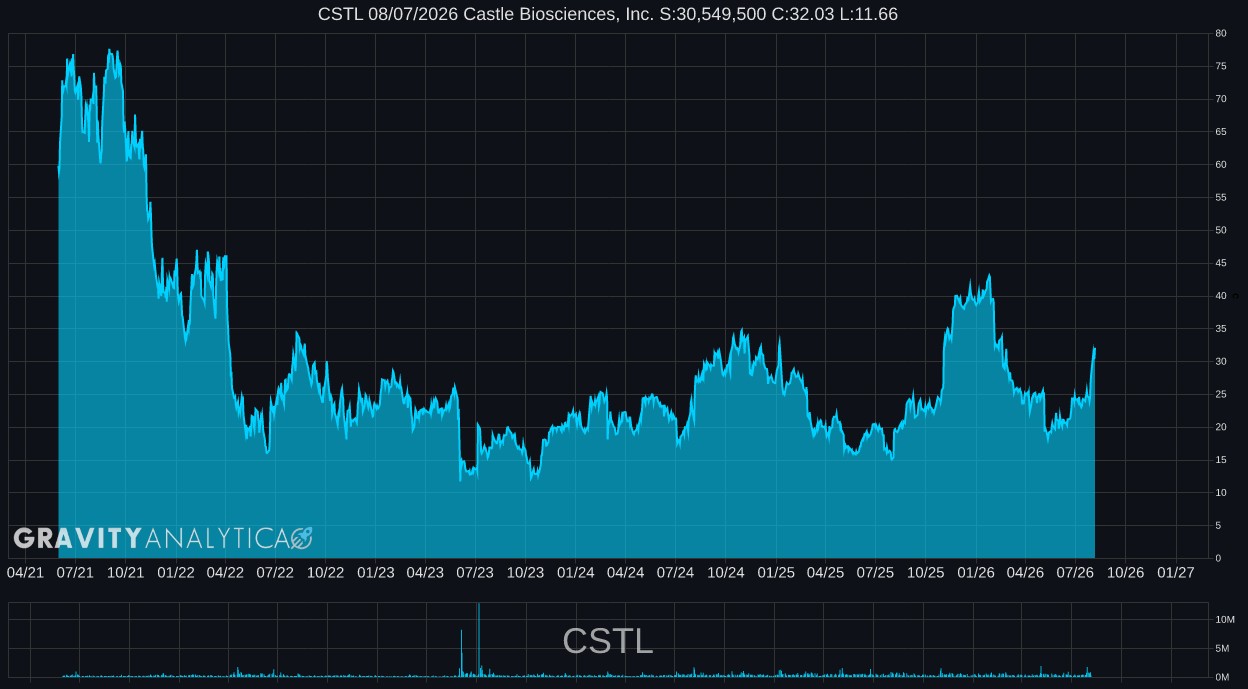Click the 01/27 date axis label
The height and width of the screenshot is (689, 1248).
point(1175,573)
